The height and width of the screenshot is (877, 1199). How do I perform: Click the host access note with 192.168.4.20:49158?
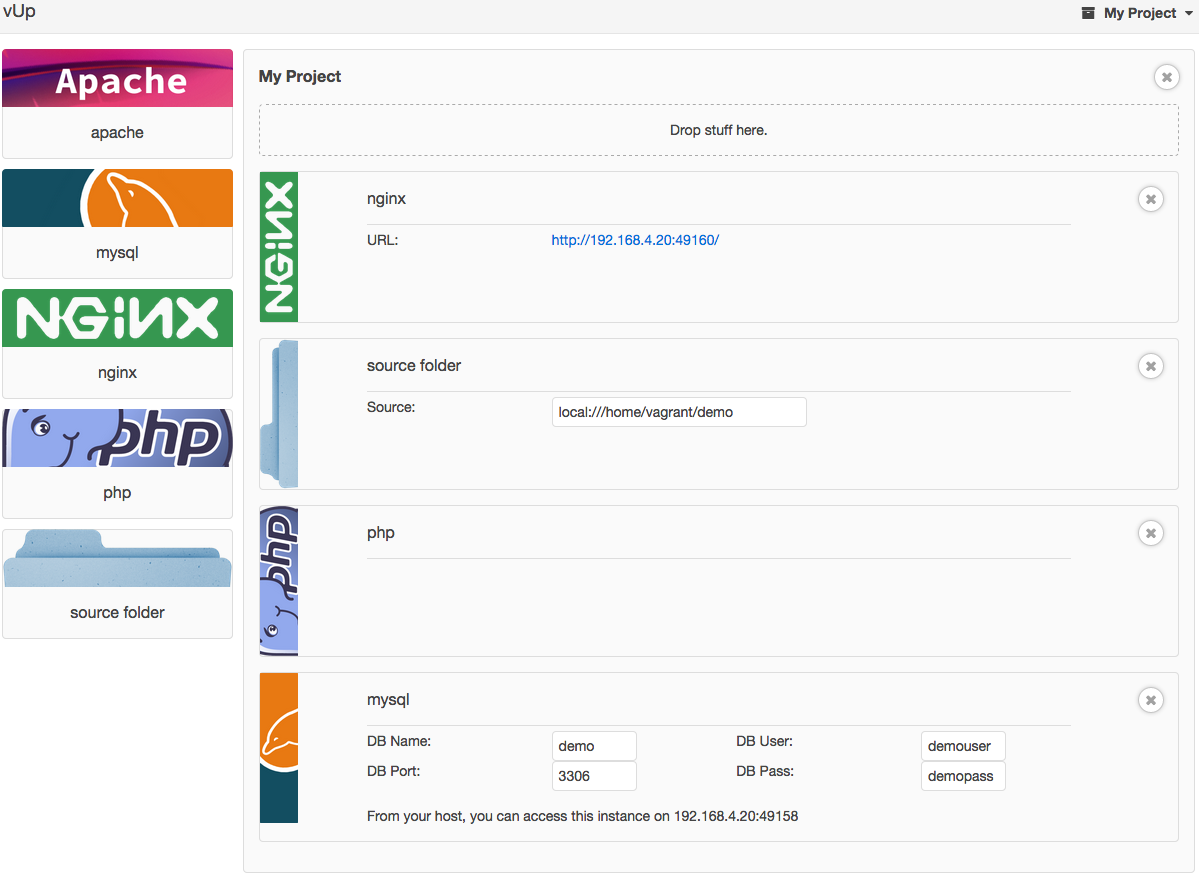[x=583, y=816]
